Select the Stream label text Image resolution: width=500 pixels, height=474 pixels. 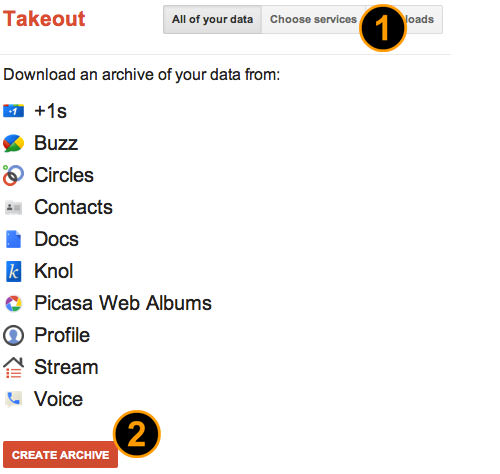pyautogui.click(x=66, y=367)
